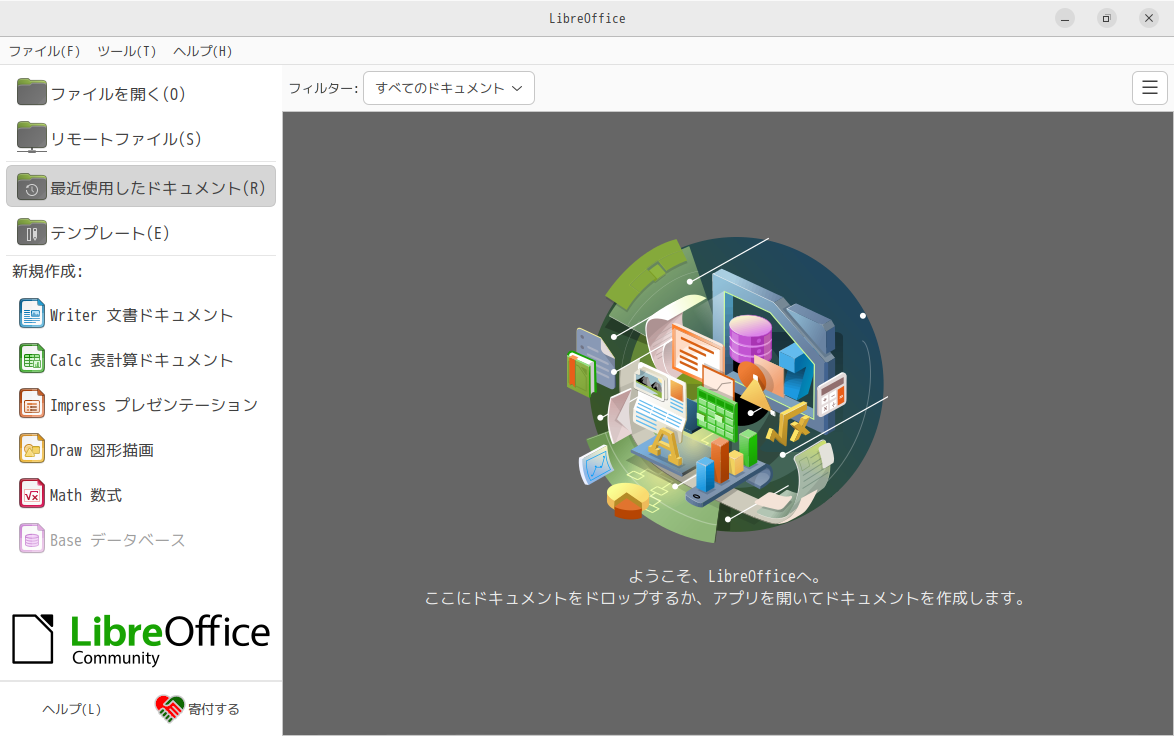Click the donate heart icon
Image resolution: width=1174 pixels, height=736 pixels.
tap(170, 708)
